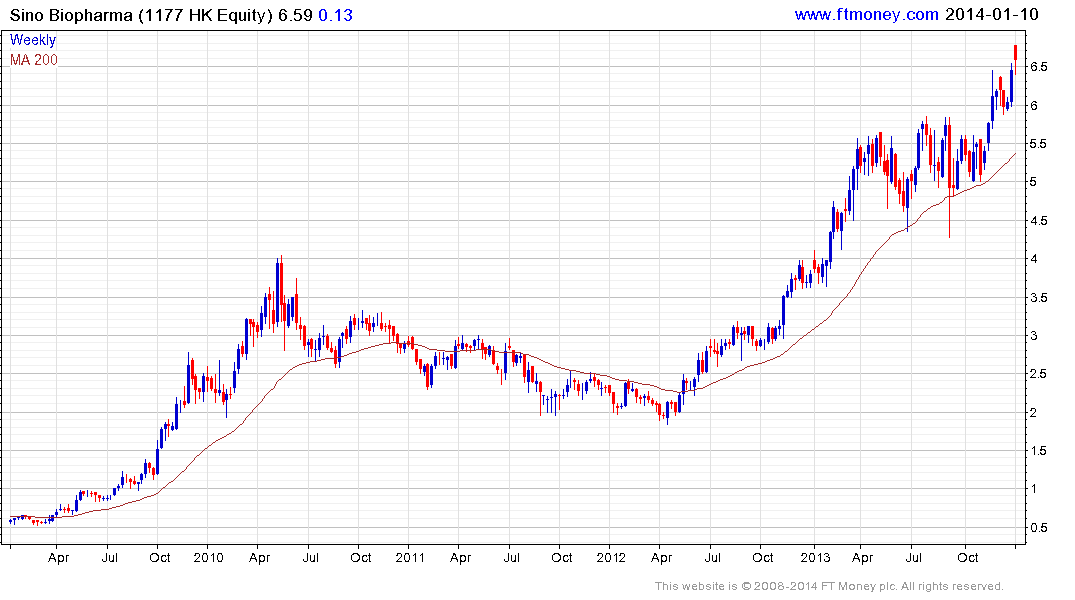Click the latest red candle at top right

tap(1016, 52)
